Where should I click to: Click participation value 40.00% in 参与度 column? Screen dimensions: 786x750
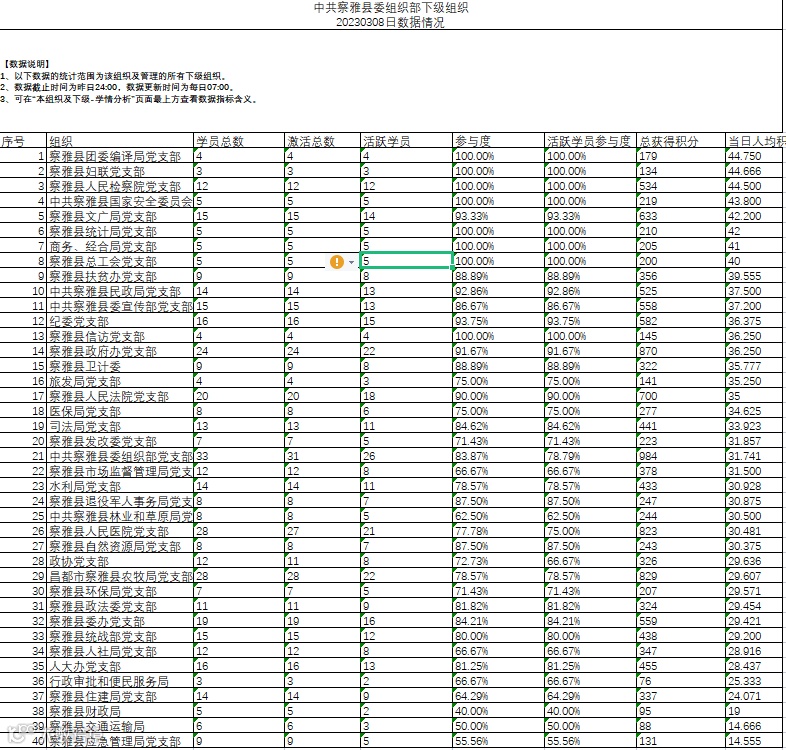tap(471, 711)
